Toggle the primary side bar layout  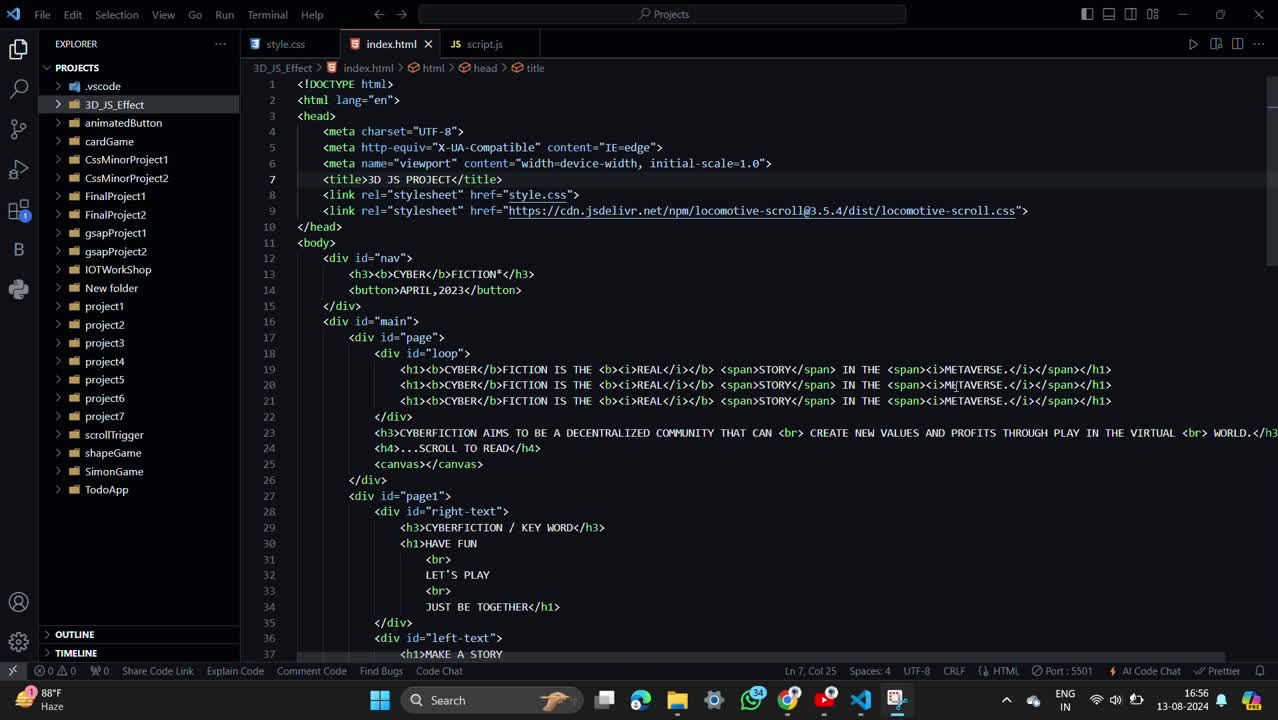tap(1087, 14)
